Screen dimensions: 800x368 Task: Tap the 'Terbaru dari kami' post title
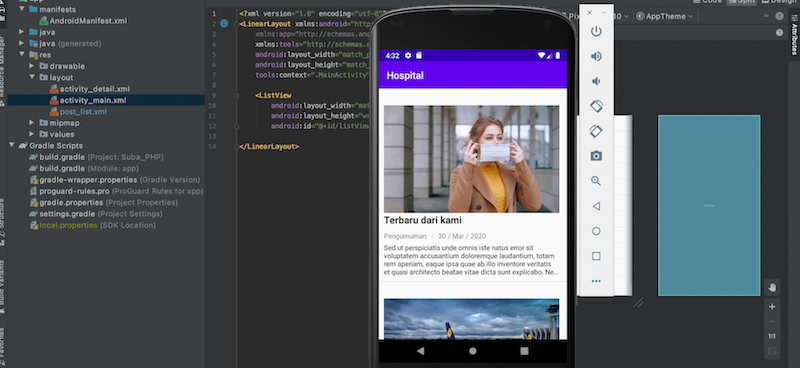pos(422,220)
